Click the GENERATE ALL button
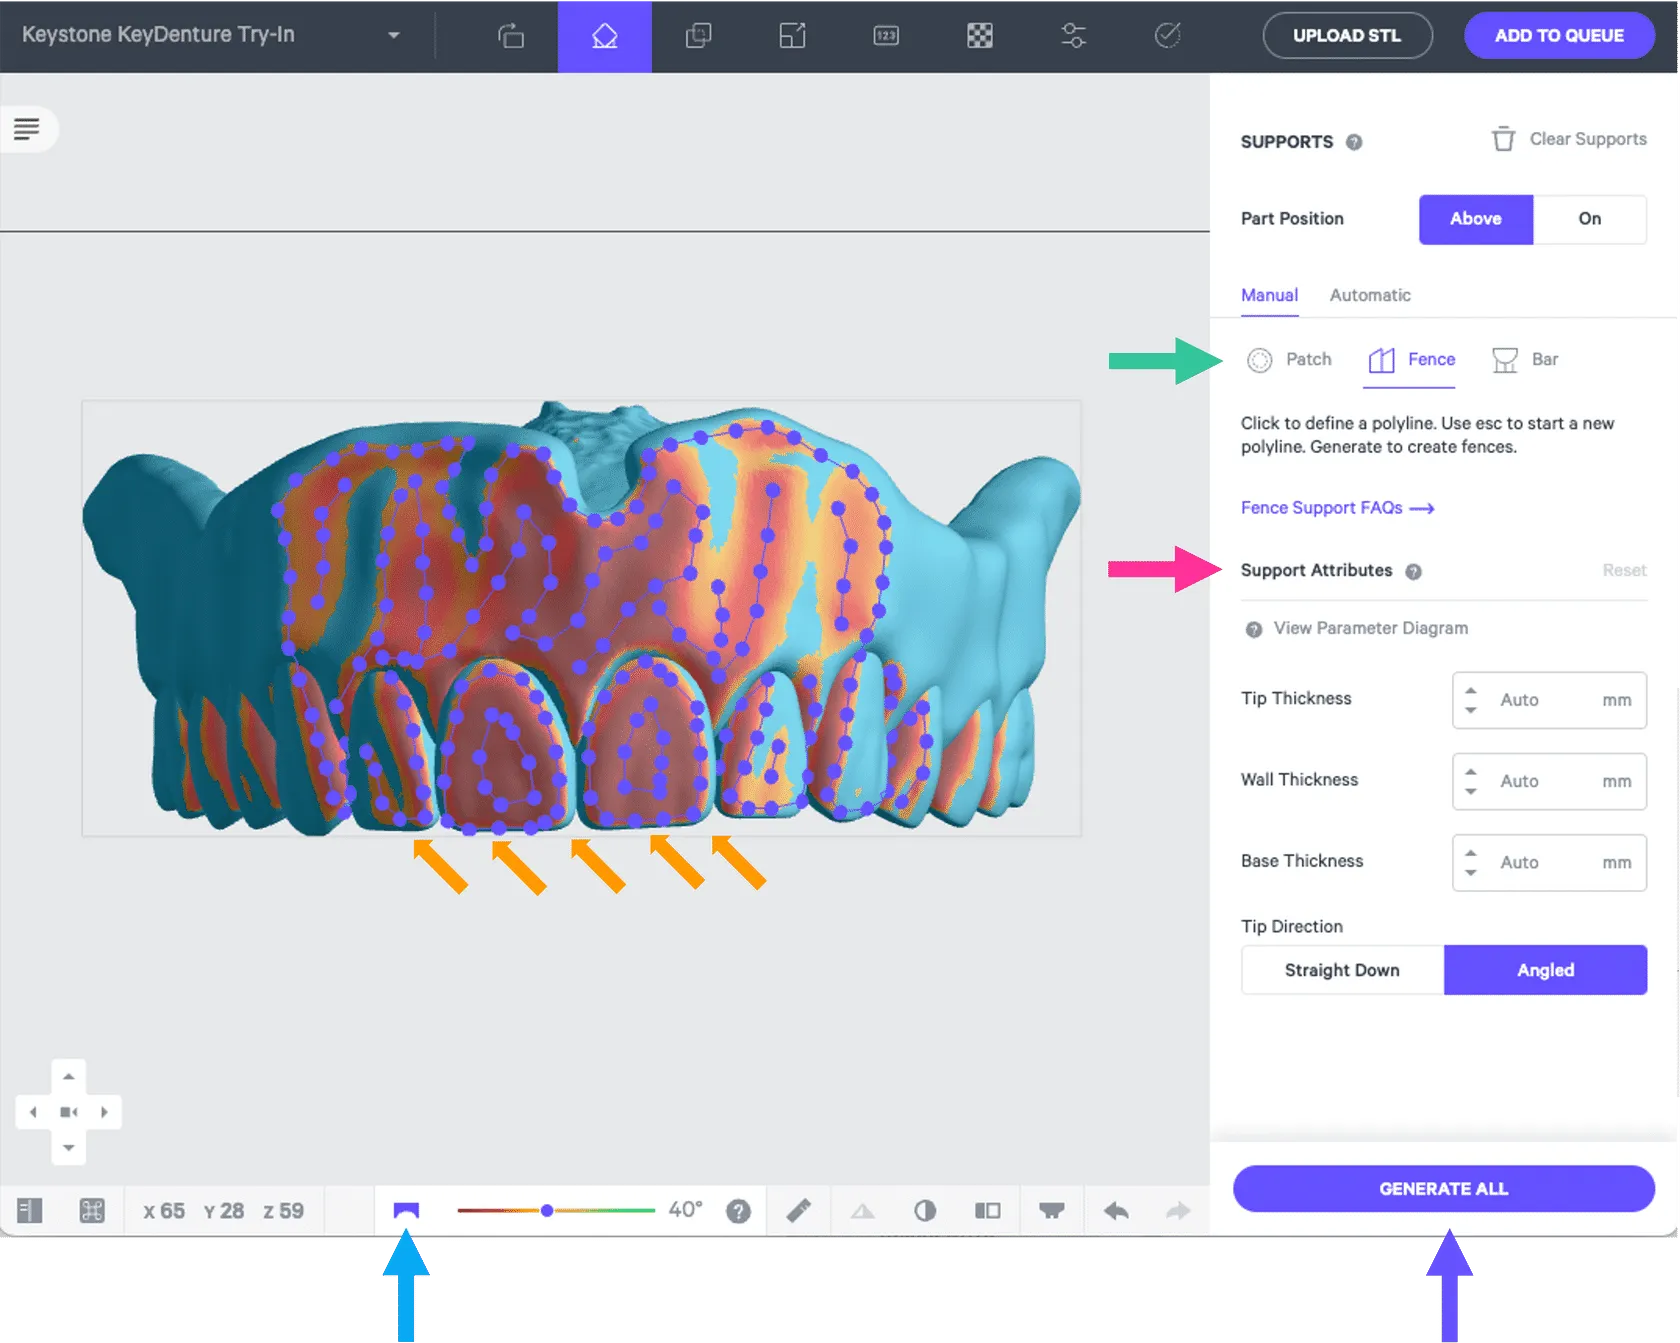This screenshot has height=1343, width=1680. pyautogui.click(x=1444, y=1189)
